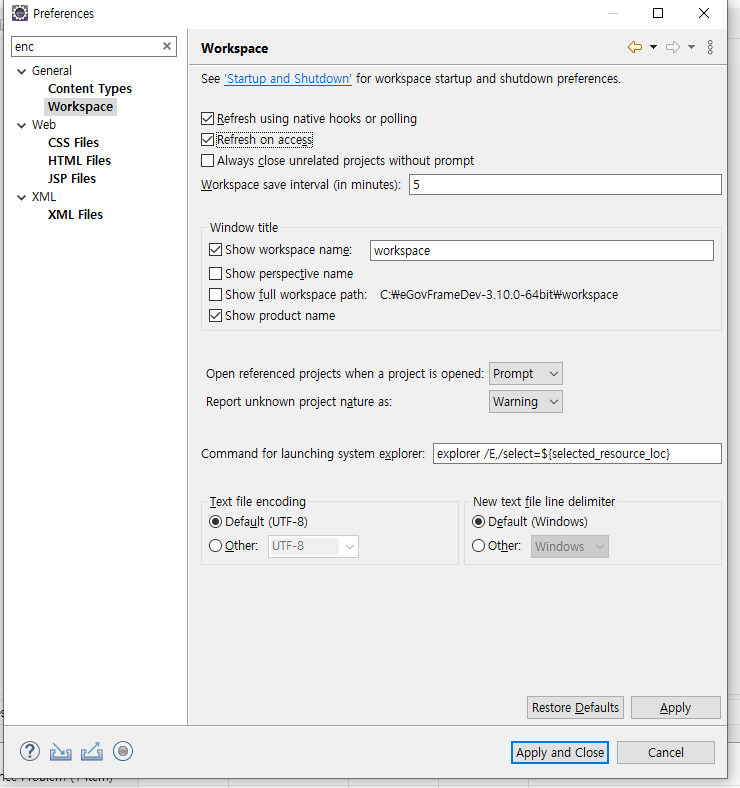Screen dimensions: 740x788
Task: Maximize the Preferences window
Action: pos(658,13)
